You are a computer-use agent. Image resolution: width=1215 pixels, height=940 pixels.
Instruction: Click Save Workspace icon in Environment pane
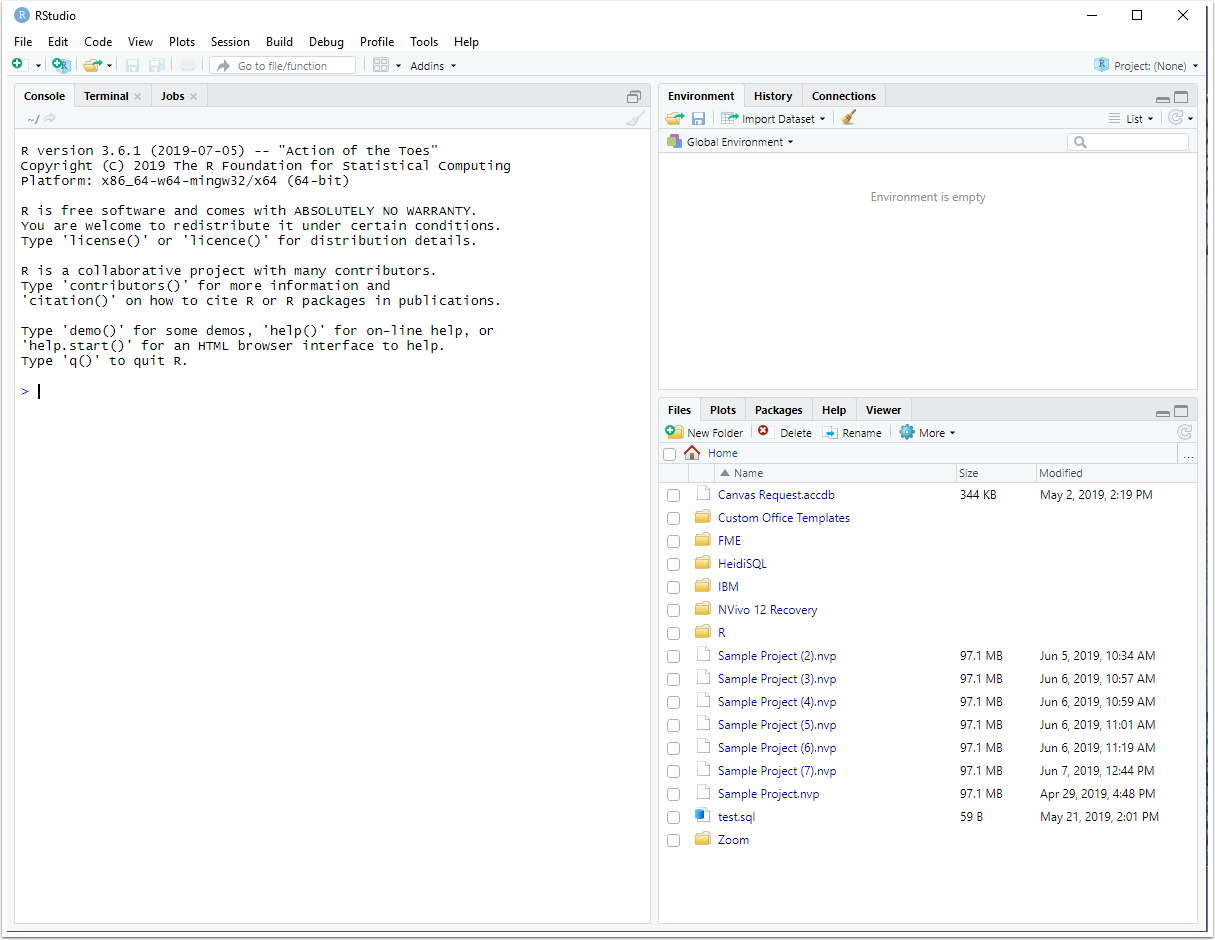click(699, 118)
